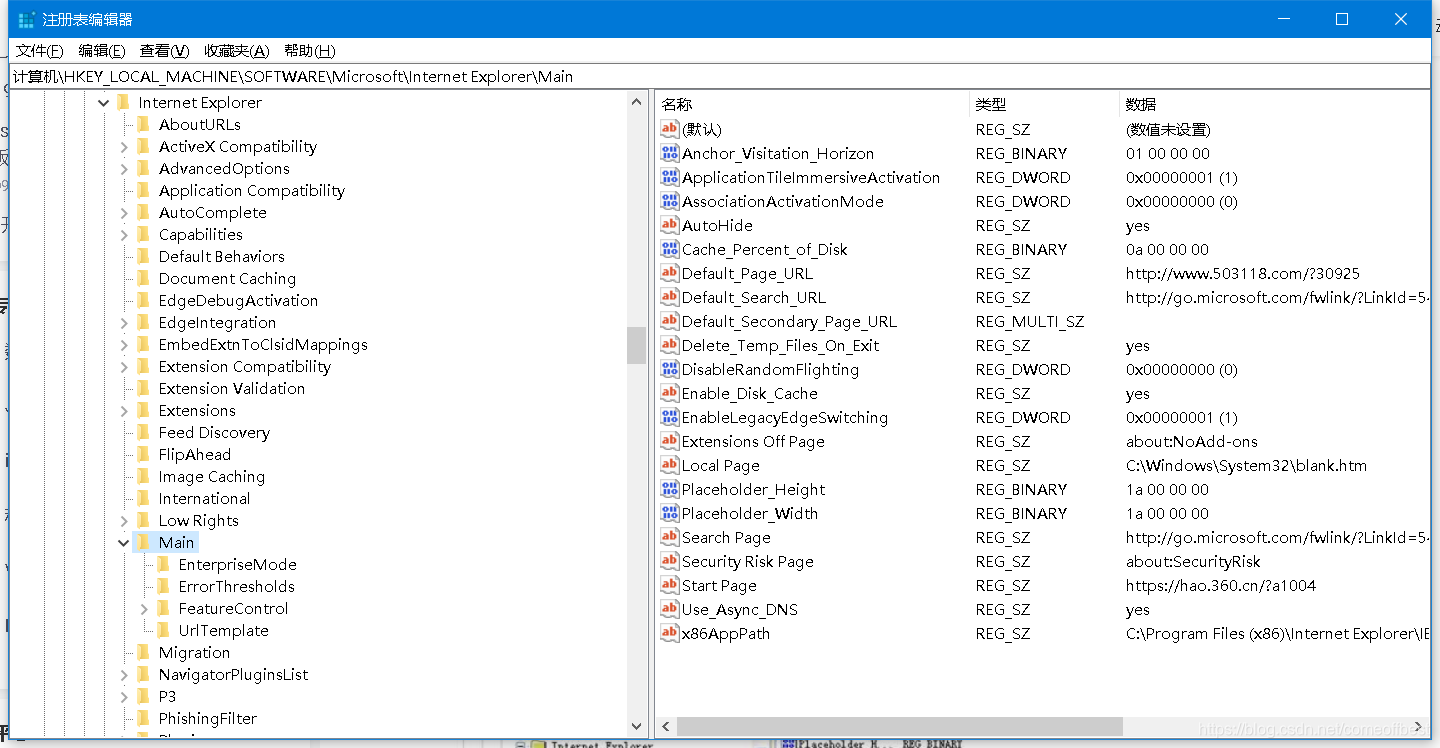Click the icon of Placeholder_Height
This screenshot has height=748, width=1440.
[670, 489]
